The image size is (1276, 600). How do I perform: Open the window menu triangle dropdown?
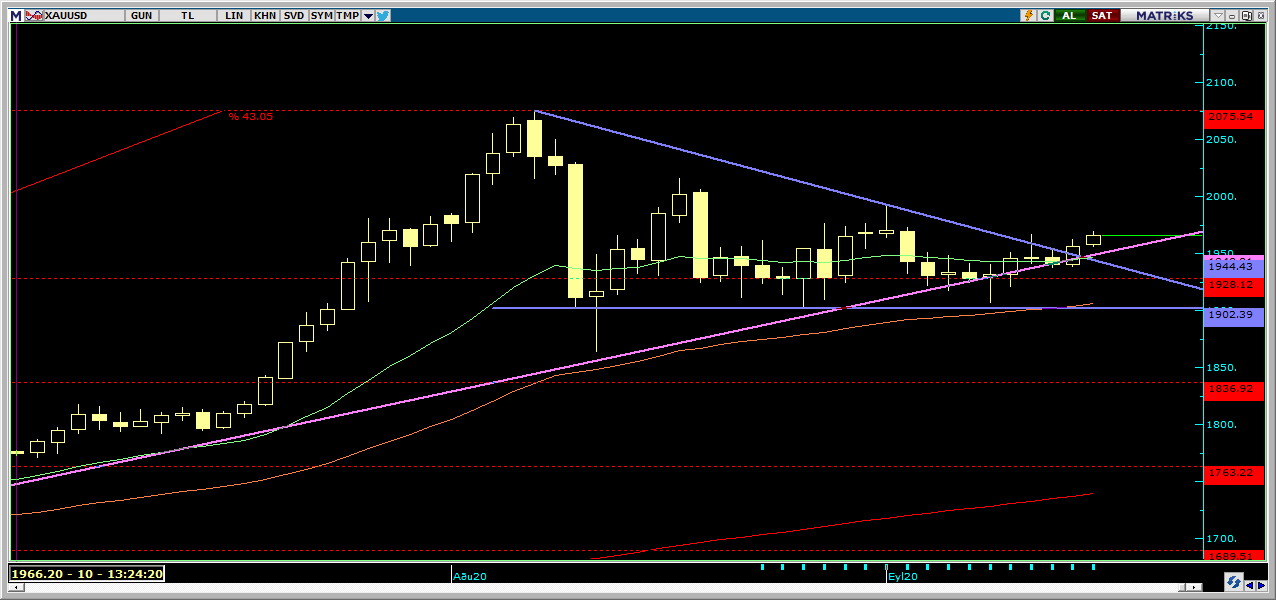coord(1218,16)
